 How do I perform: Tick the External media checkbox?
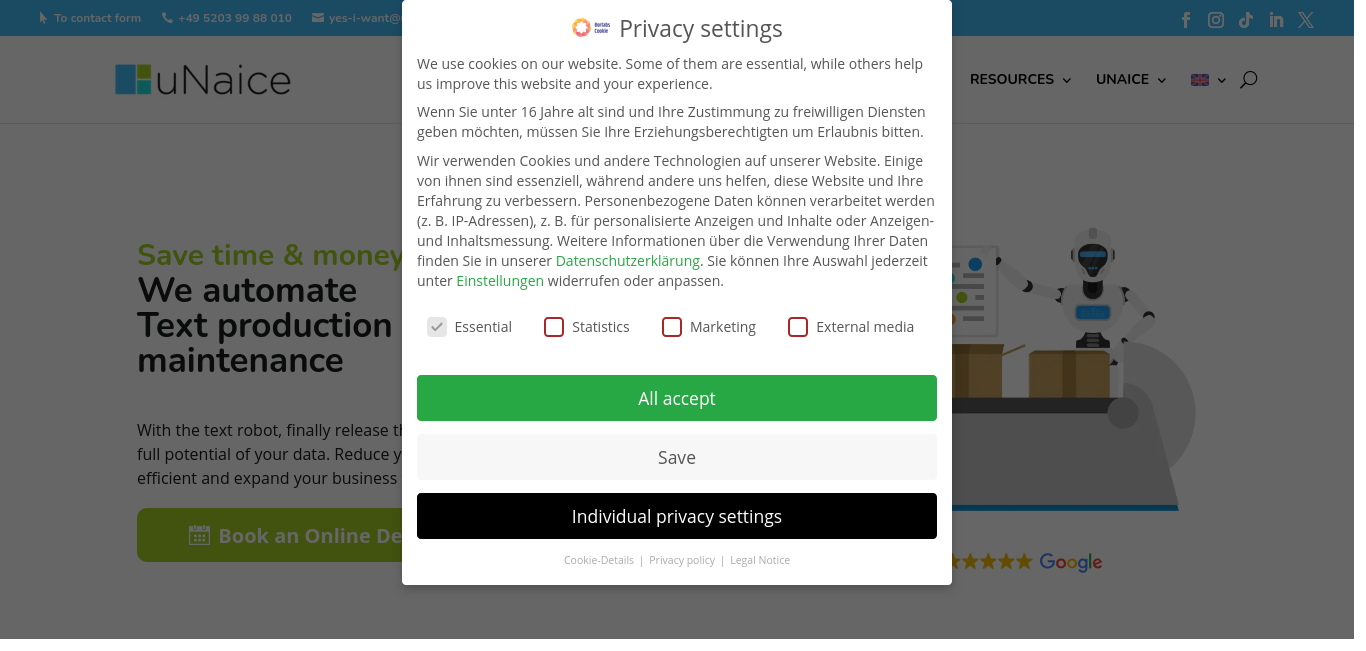tap(798, 327)
